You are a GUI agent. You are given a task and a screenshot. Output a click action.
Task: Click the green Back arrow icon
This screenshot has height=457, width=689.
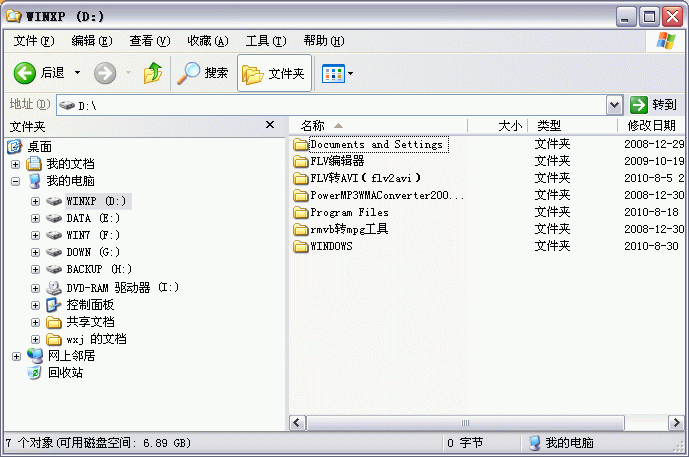[25, 73]
